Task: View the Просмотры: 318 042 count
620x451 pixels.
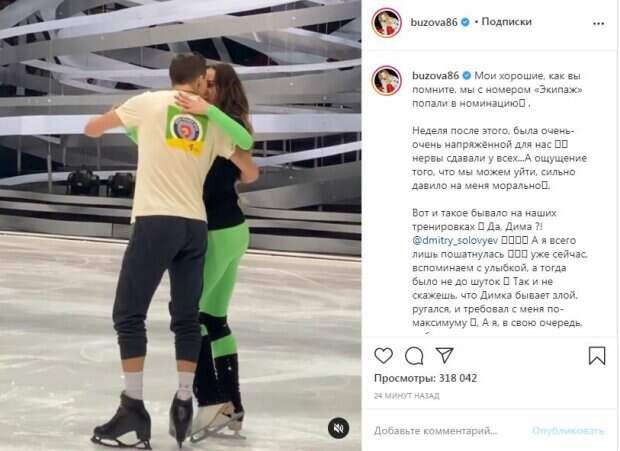Action: [x=425, y=378]
